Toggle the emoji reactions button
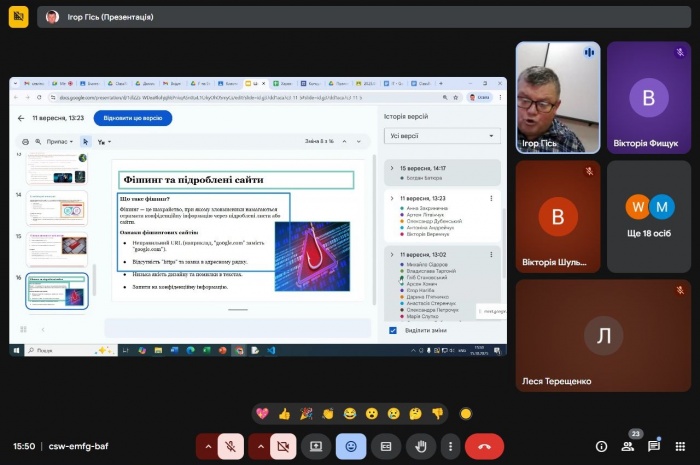The image size is (700, 465). click(x=351, y=446)
